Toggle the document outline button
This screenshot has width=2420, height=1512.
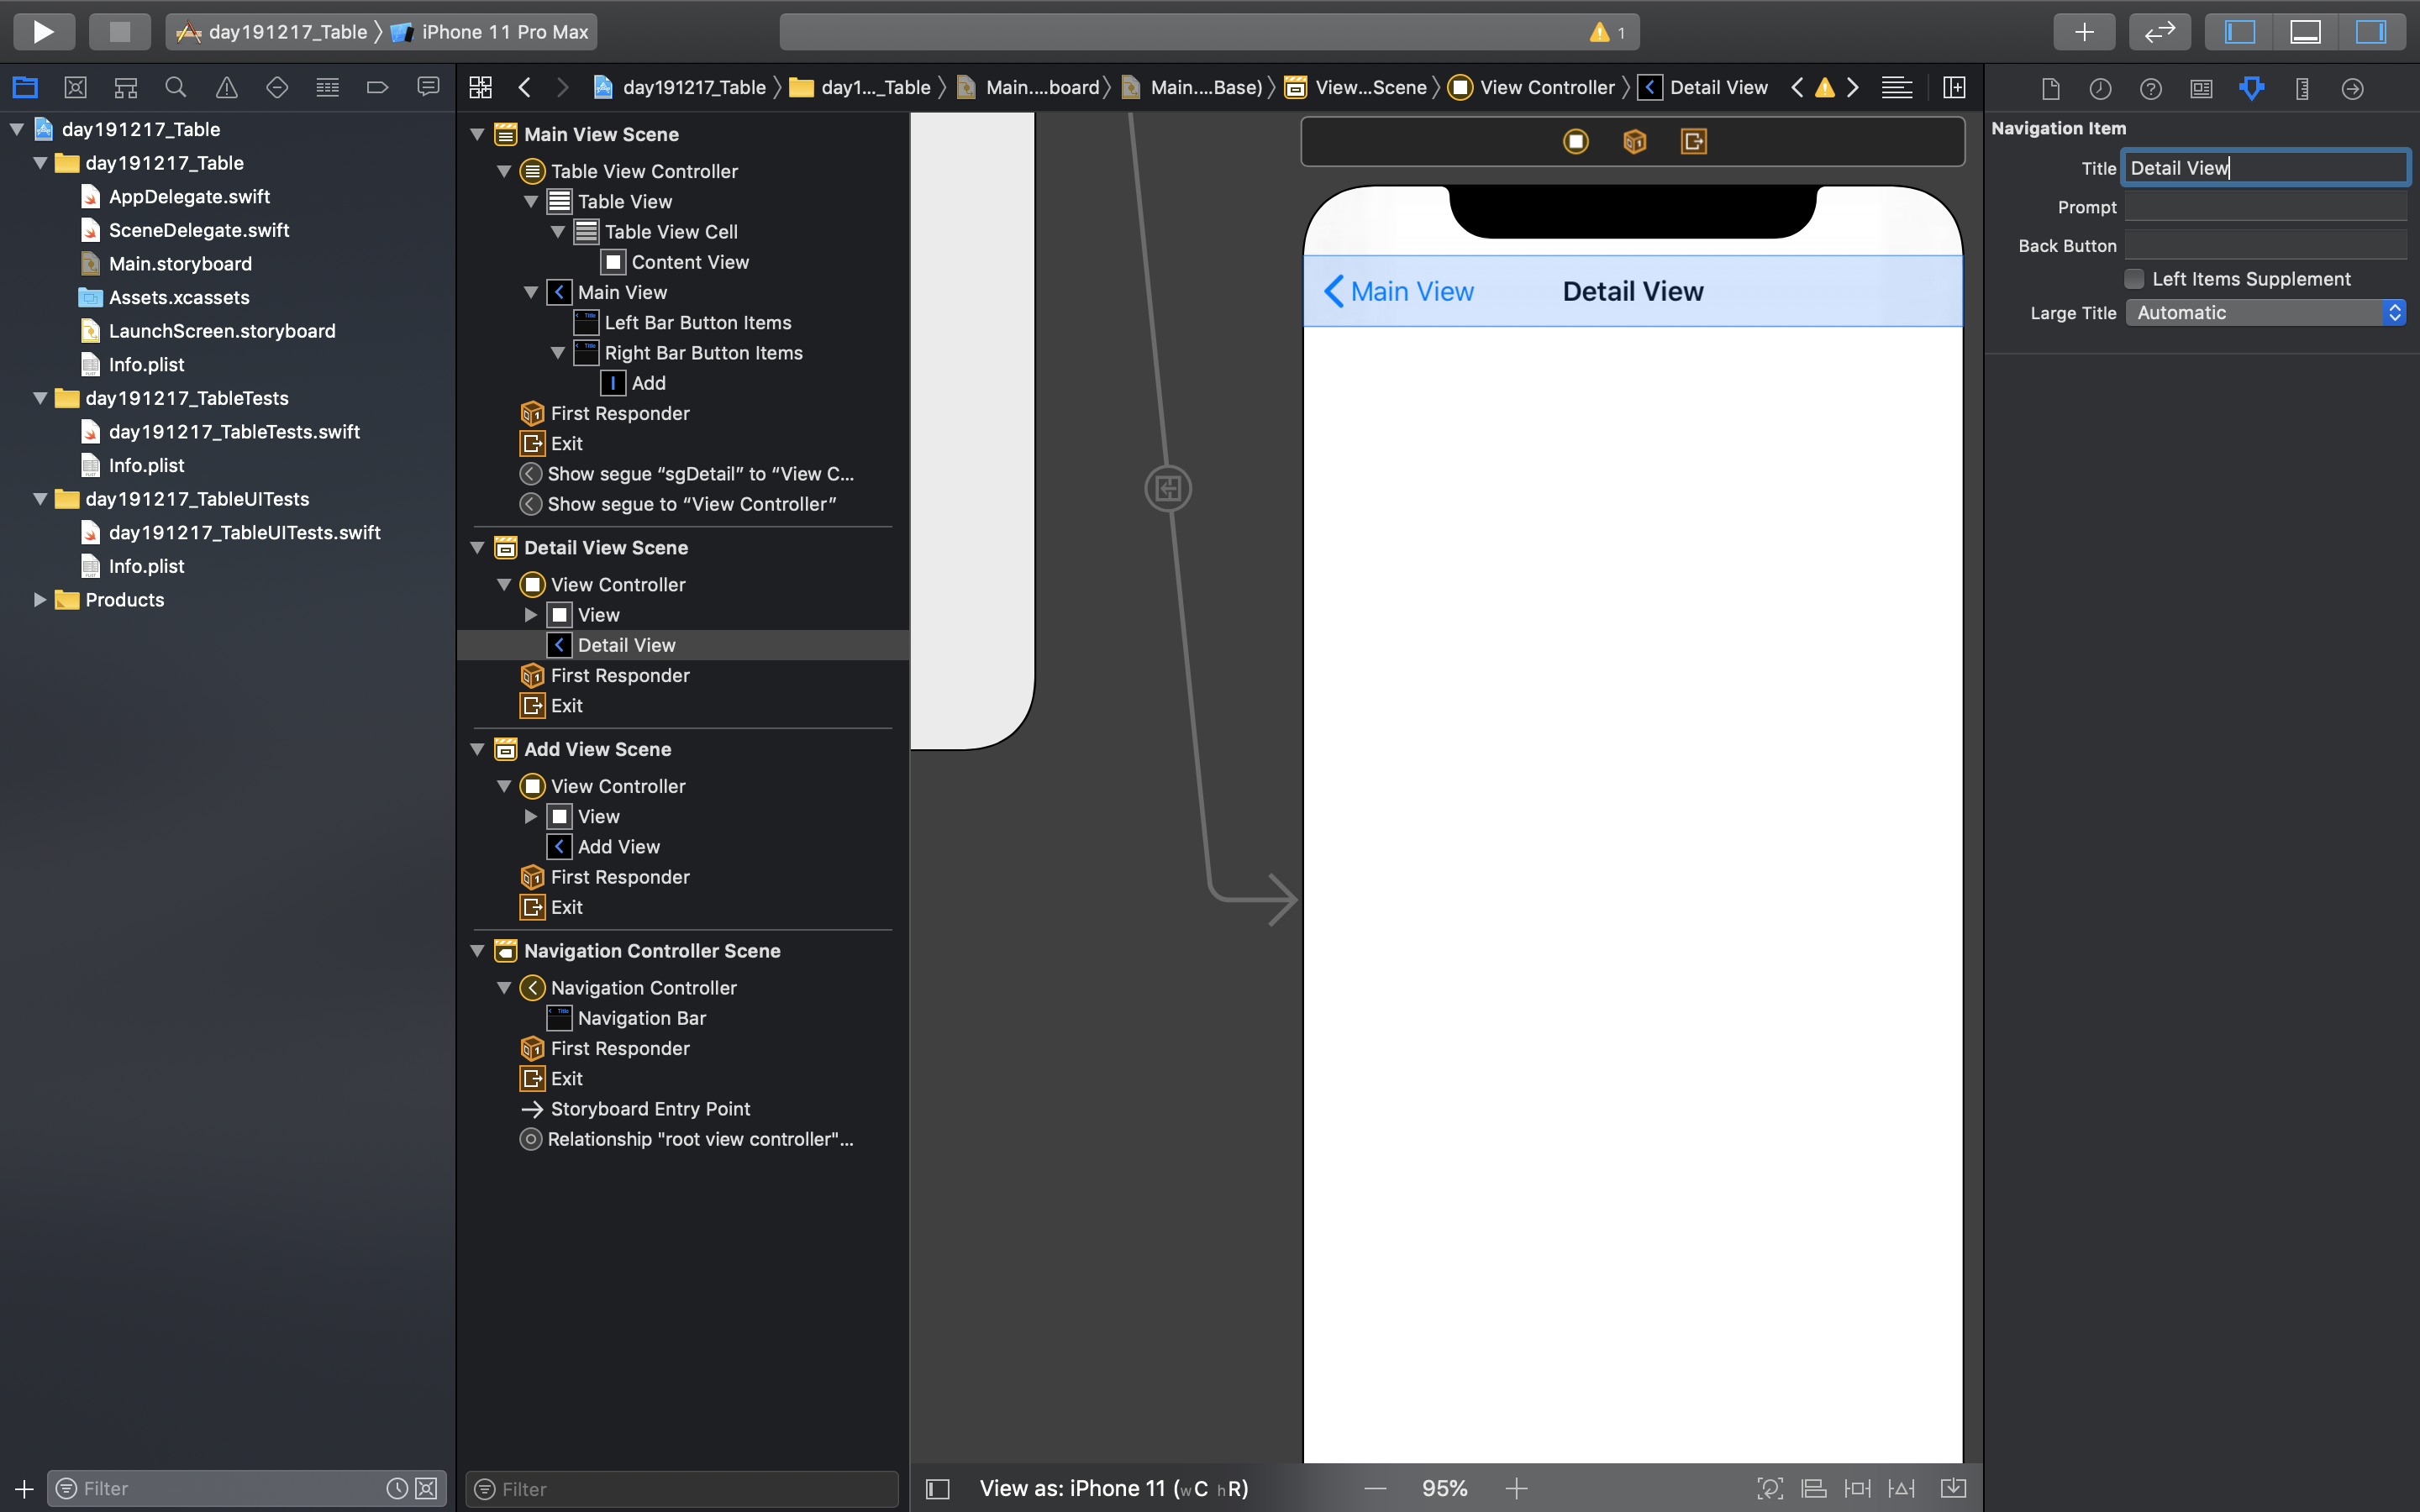tap(937, 1488)
